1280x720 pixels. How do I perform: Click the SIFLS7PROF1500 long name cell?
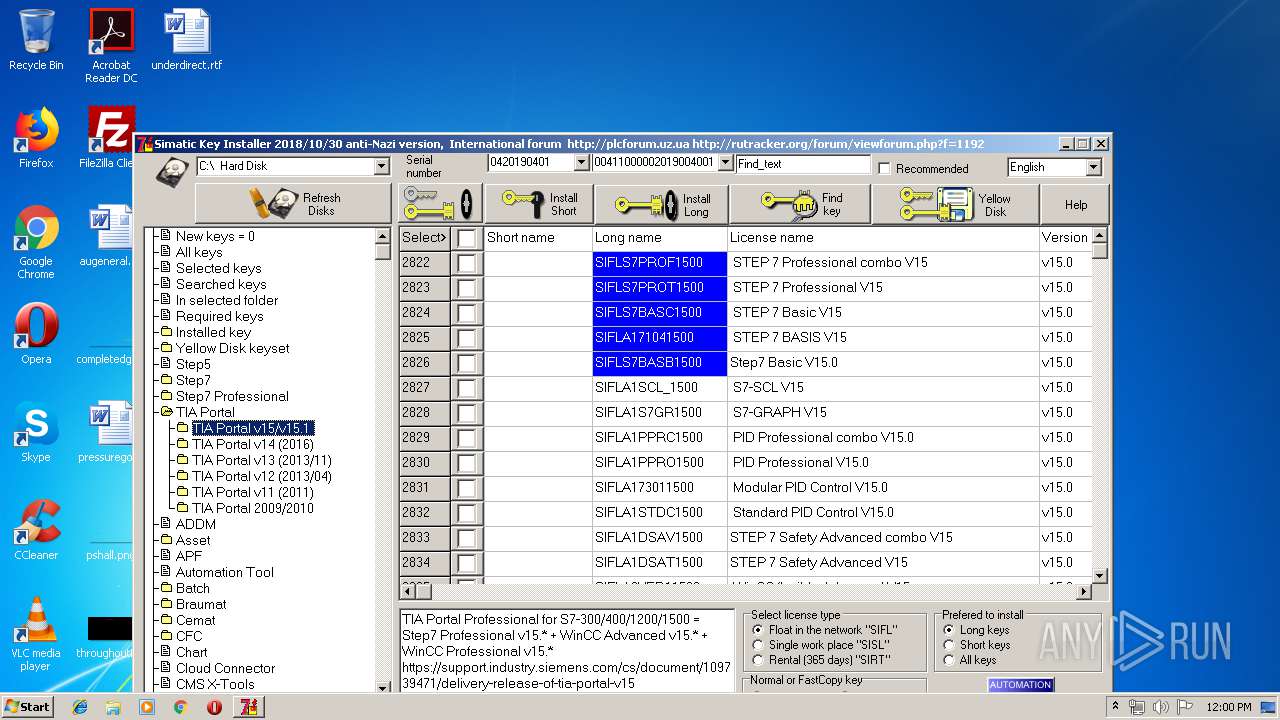click(660, 263)
